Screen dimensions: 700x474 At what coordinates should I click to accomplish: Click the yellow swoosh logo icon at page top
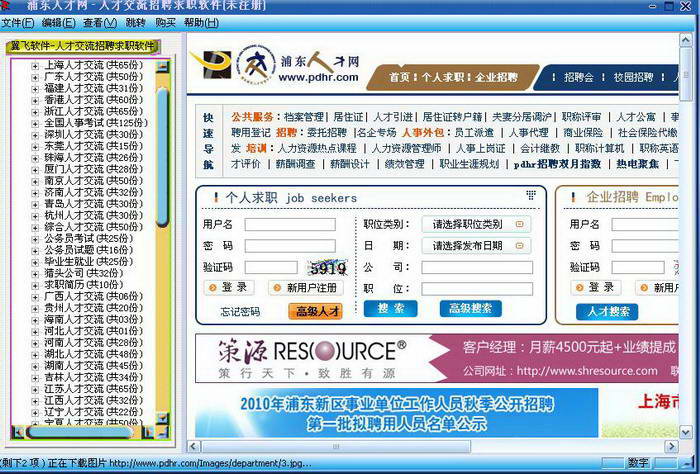pyautogui.click(x=211, y=65)
